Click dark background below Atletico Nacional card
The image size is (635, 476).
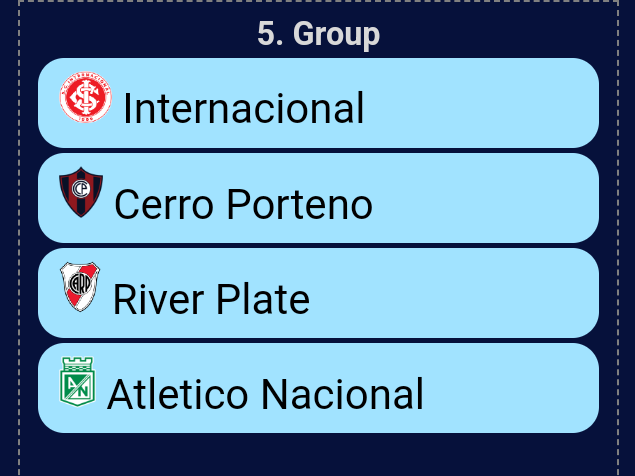318,455
